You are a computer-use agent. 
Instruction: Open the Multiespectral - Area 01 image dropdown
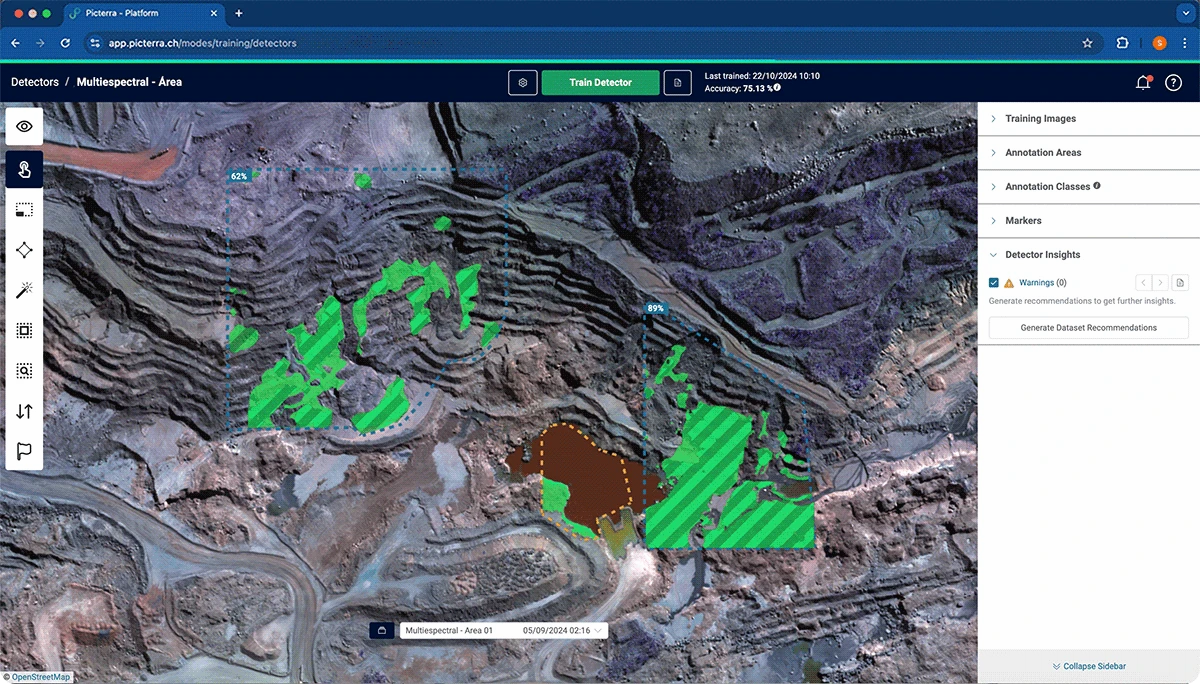504,631
